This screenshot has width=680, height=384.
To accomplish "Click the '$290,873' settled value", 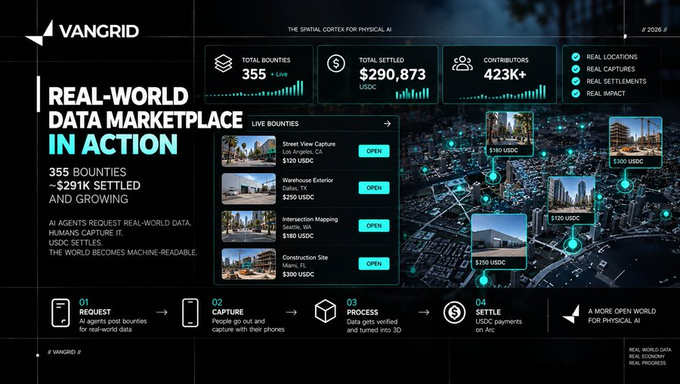I will (x=392, y=74).
